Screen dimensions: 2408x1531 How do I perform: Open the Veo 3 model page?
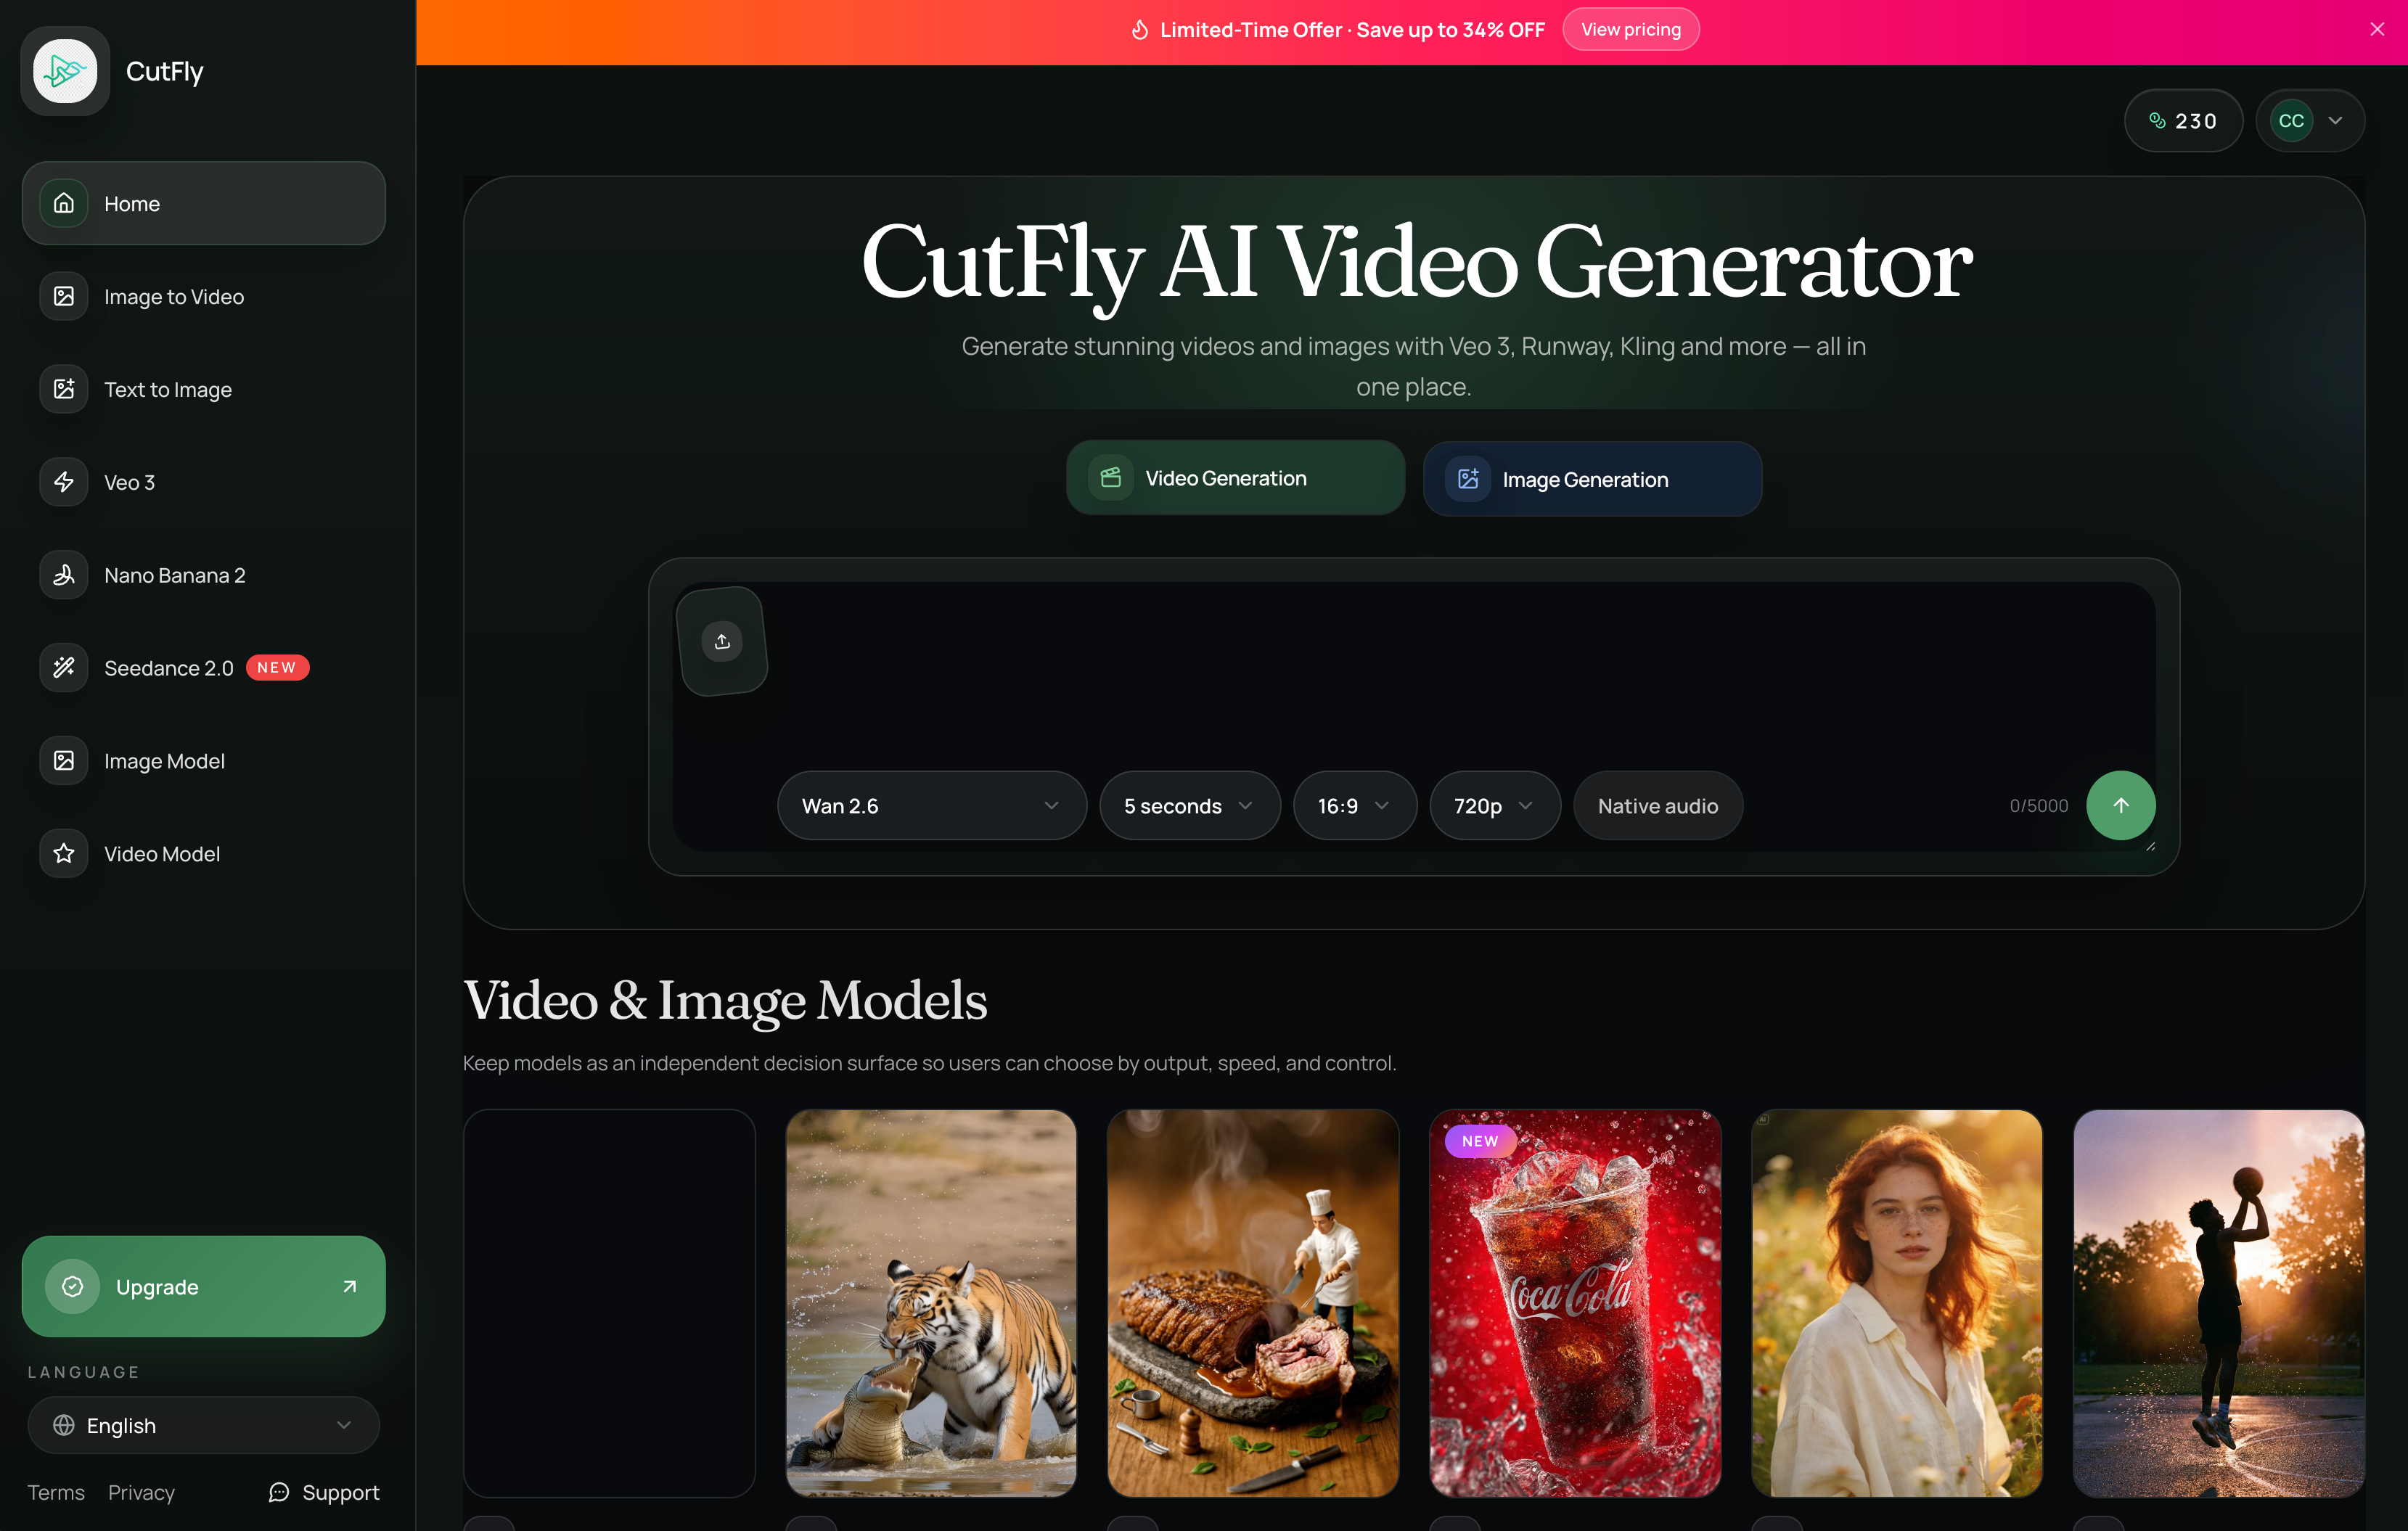(x=129, y=482)
